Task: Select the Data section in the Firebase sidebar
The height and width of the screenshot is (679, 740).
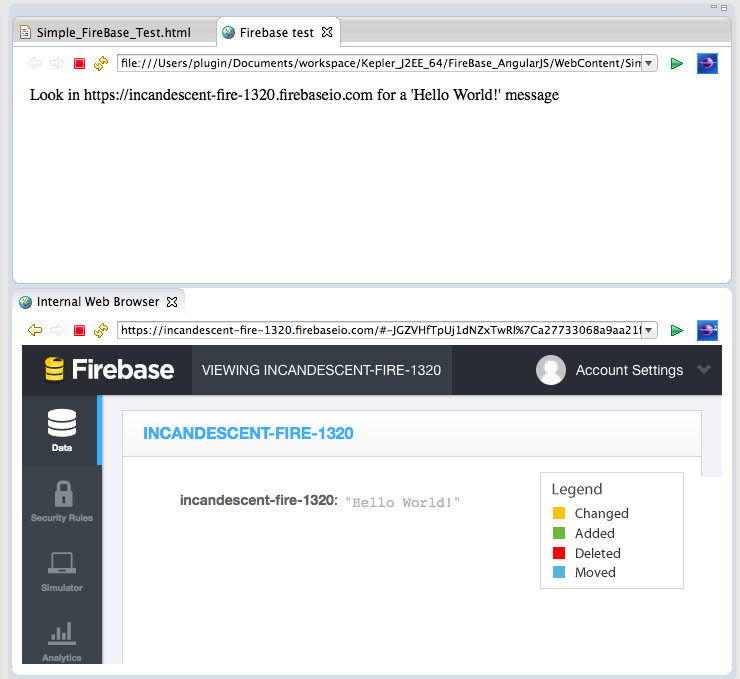Action: (x=62, y=431)
